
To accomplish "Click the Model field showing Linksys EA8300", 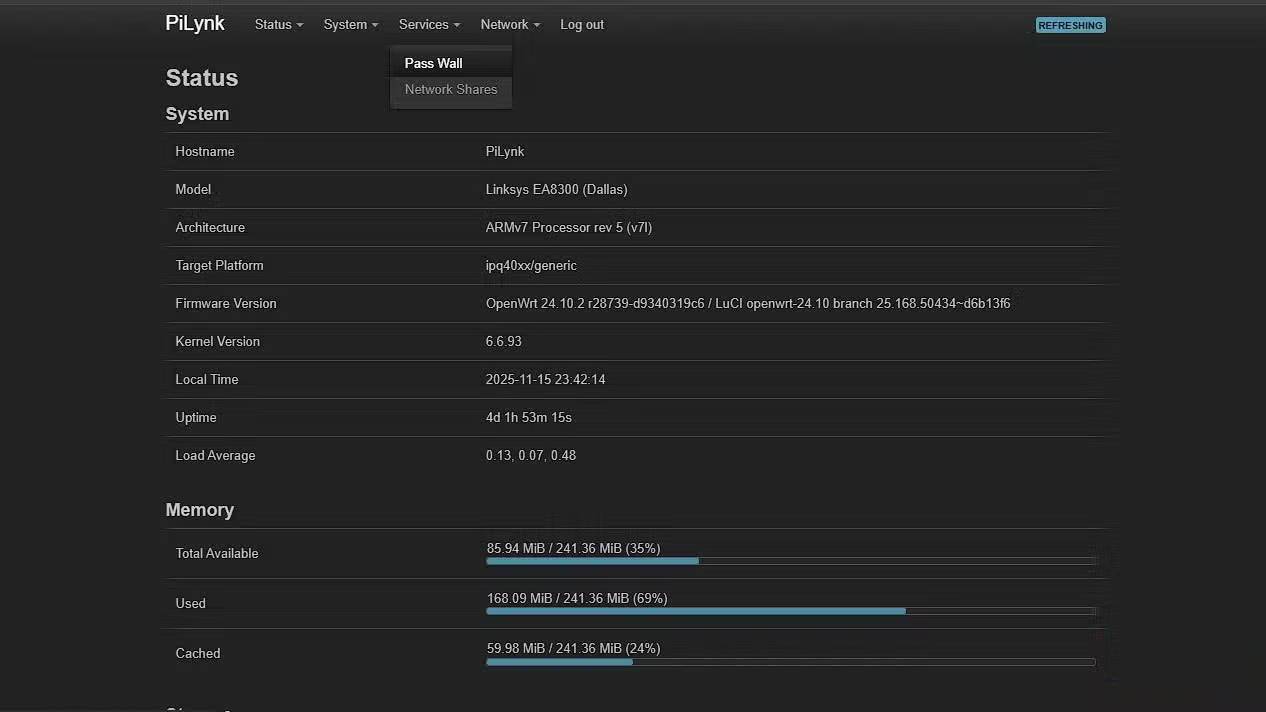I will (556, 189).
